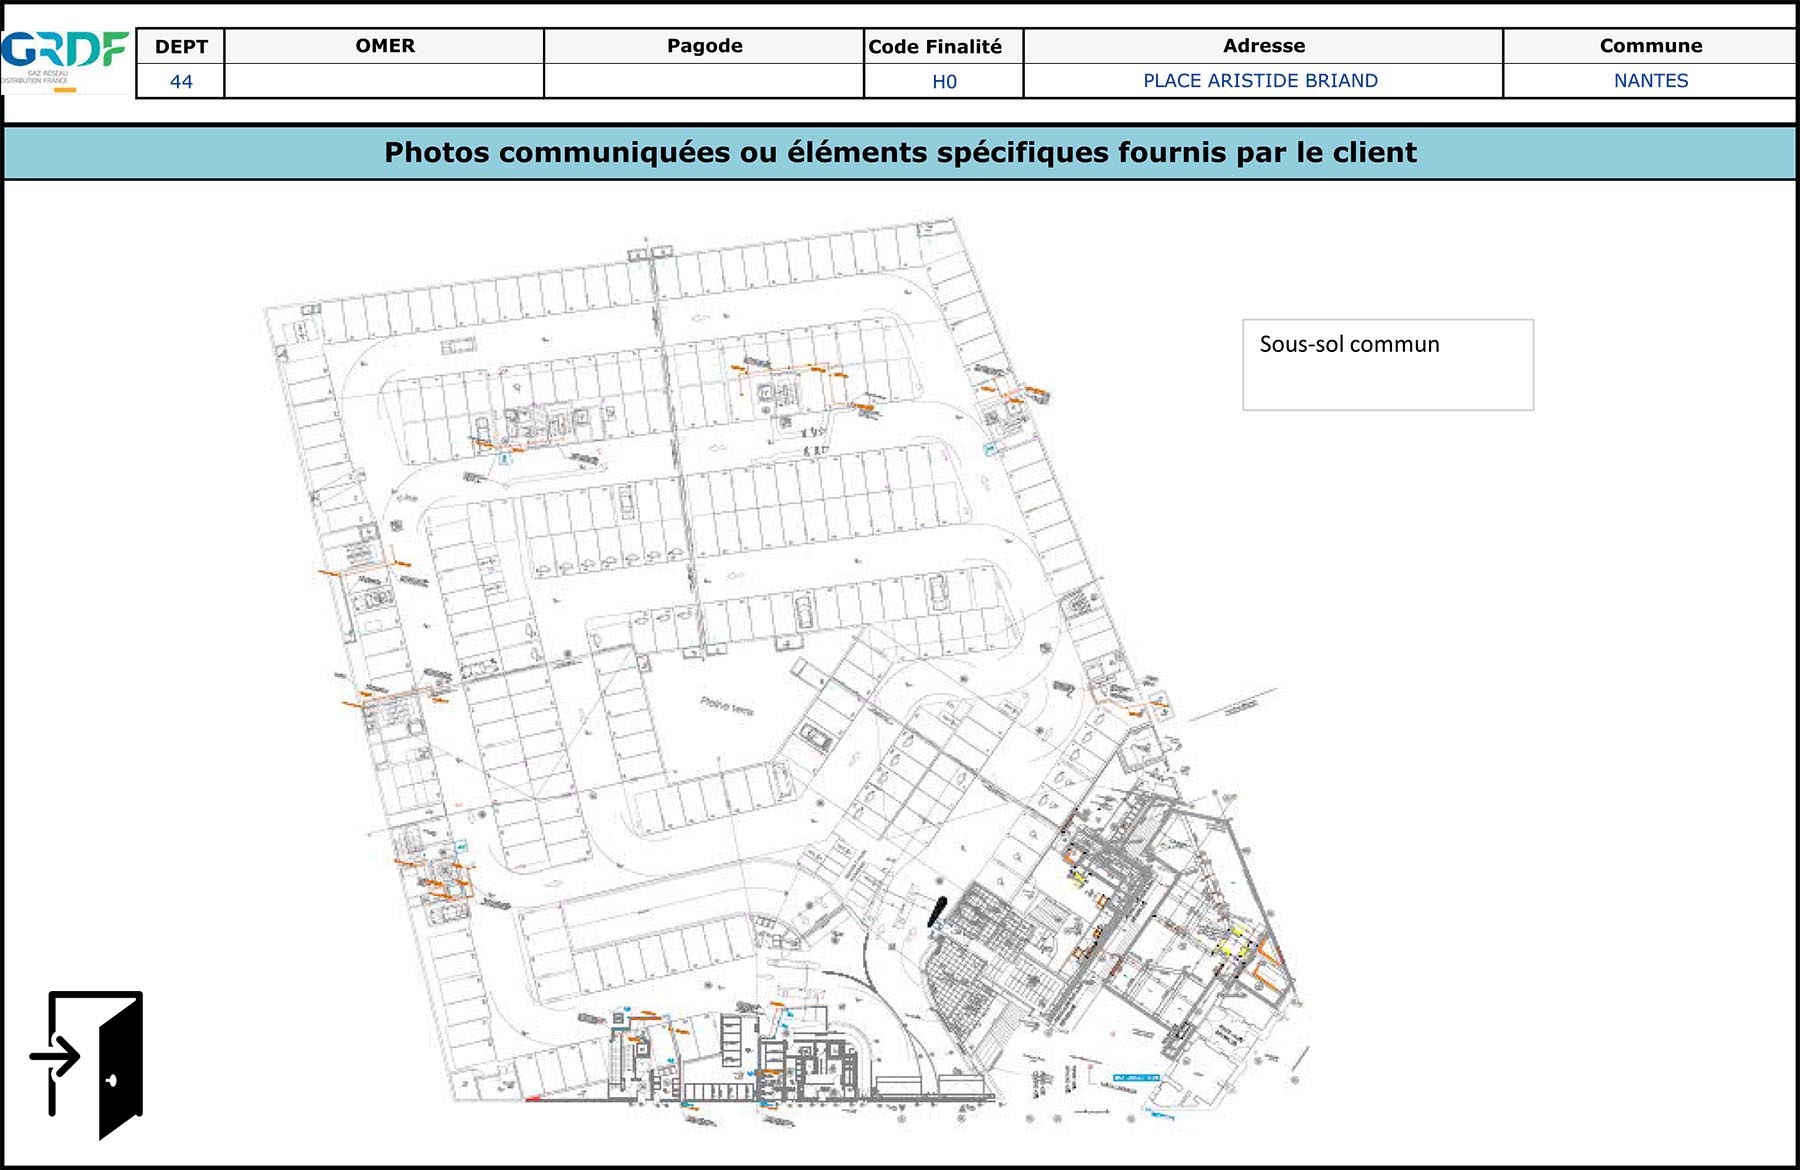The image size is (1800, 1170).
Task: Click the empty OMER value field
Action: pyautogui.click(x=385, y=81)
